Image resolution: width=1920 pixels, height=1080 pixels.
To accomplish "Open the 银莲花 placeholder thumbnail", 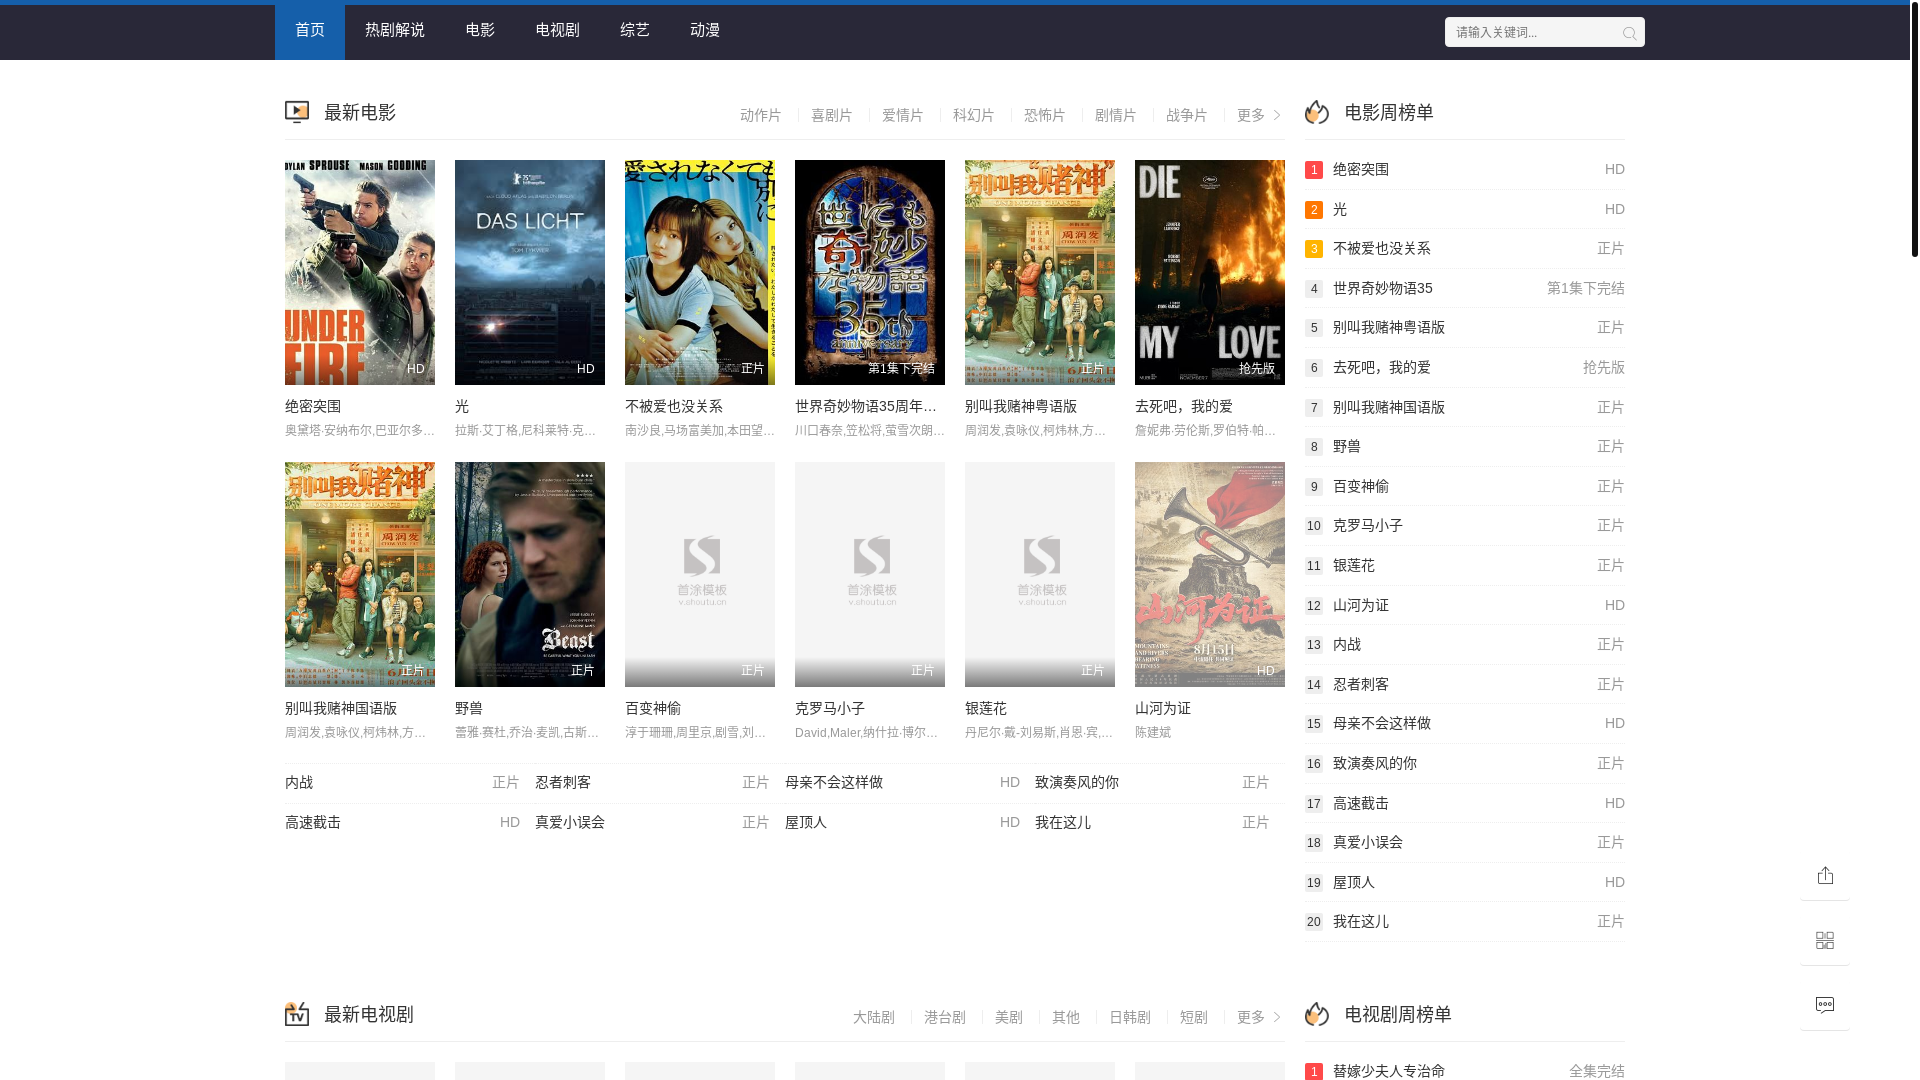I will (1040, 574).
